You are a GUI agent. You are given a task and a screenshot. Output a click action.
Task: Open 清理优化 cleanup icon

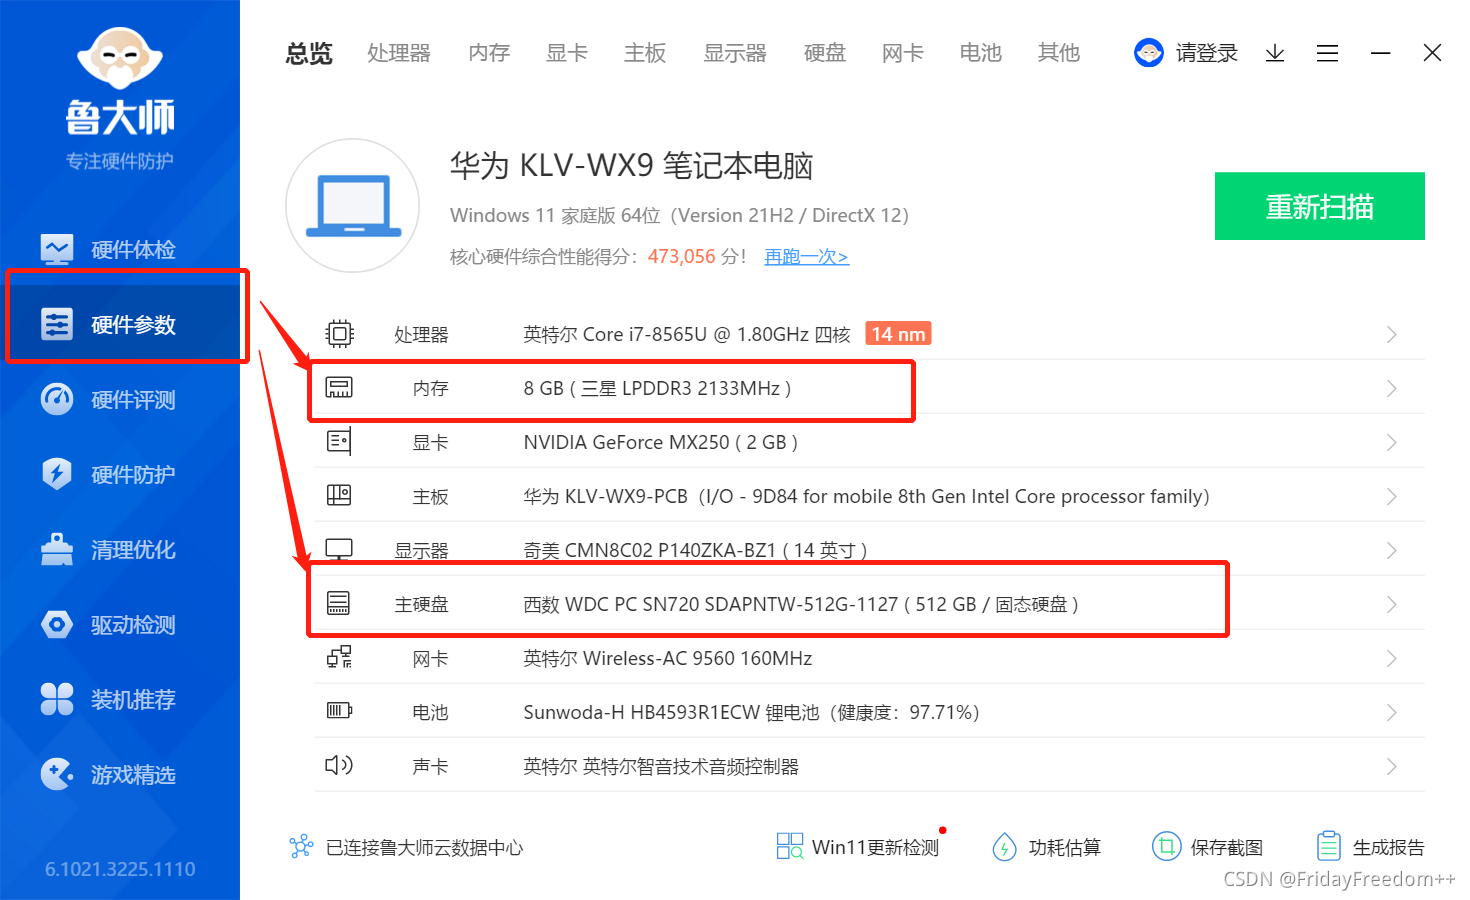(x=57, y=549)
